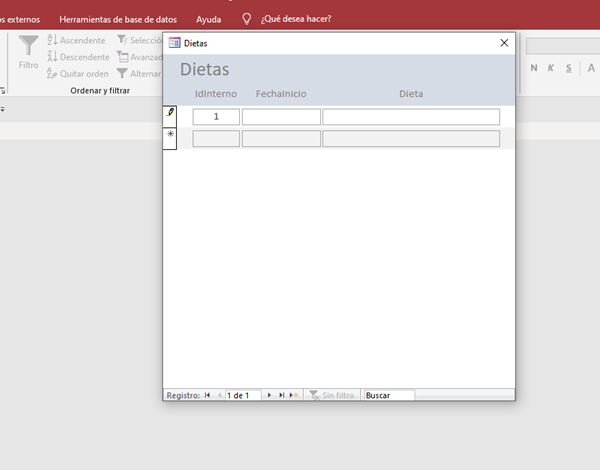
Task: Toggle italic formatting (K) button
Action: coord(551,68)
